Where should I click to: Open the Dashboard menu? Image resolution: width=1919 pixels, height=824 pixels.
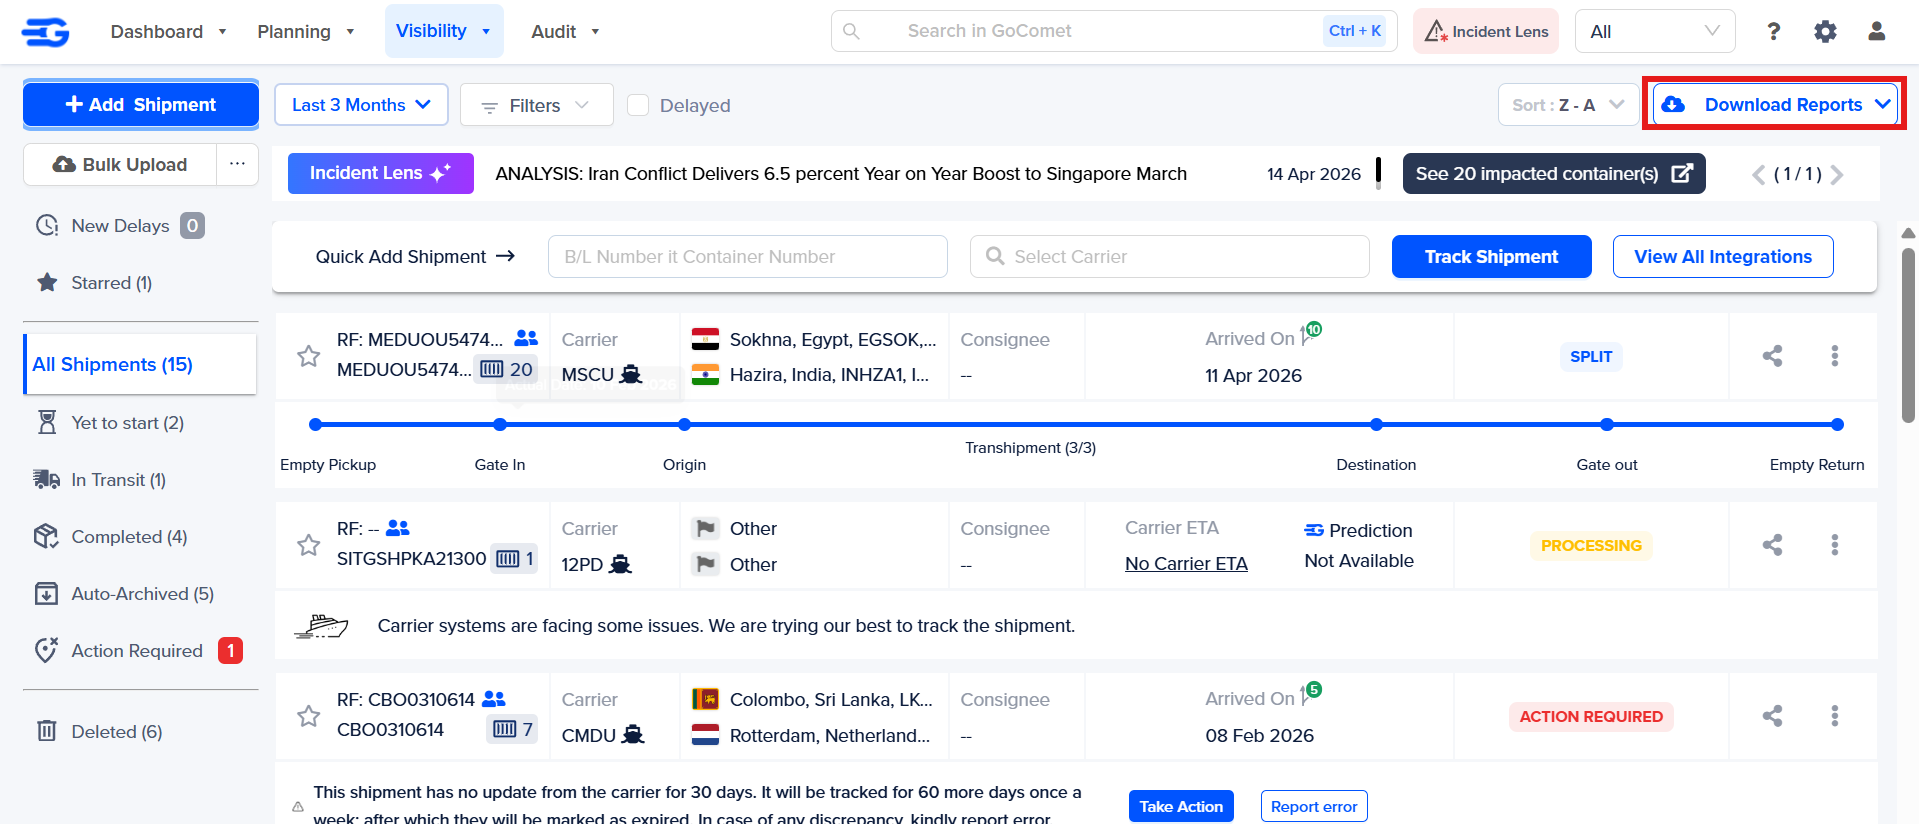pos(168,32)
